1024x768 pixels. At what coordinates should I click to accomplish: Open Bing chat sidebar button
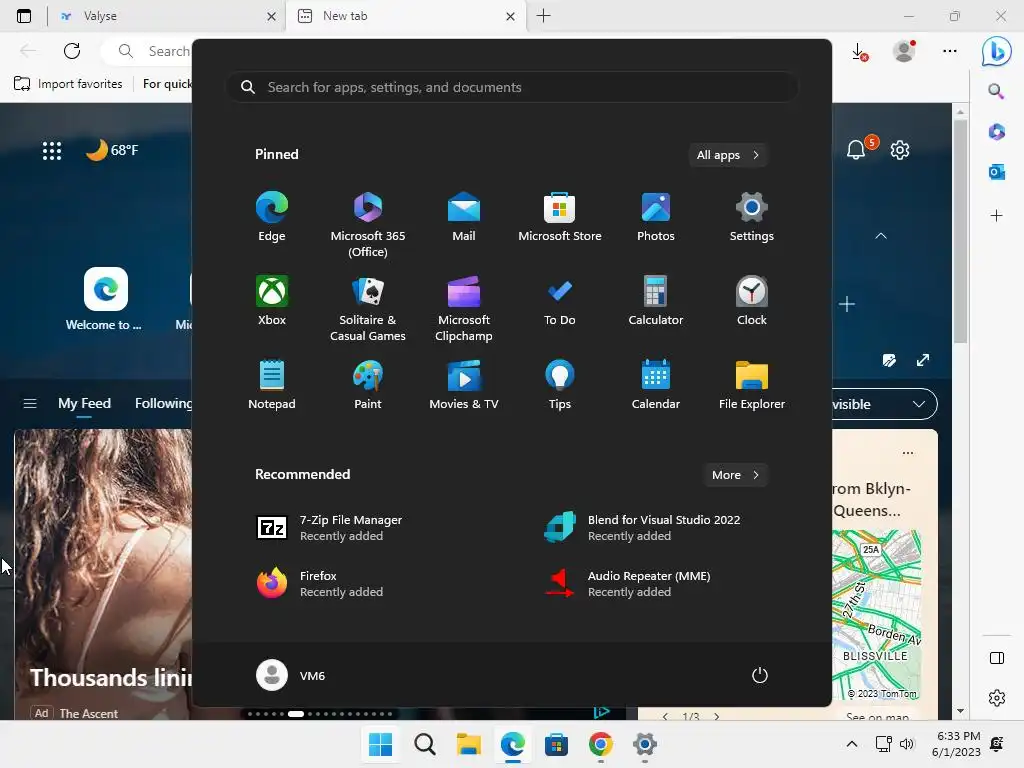pos(997,51)
